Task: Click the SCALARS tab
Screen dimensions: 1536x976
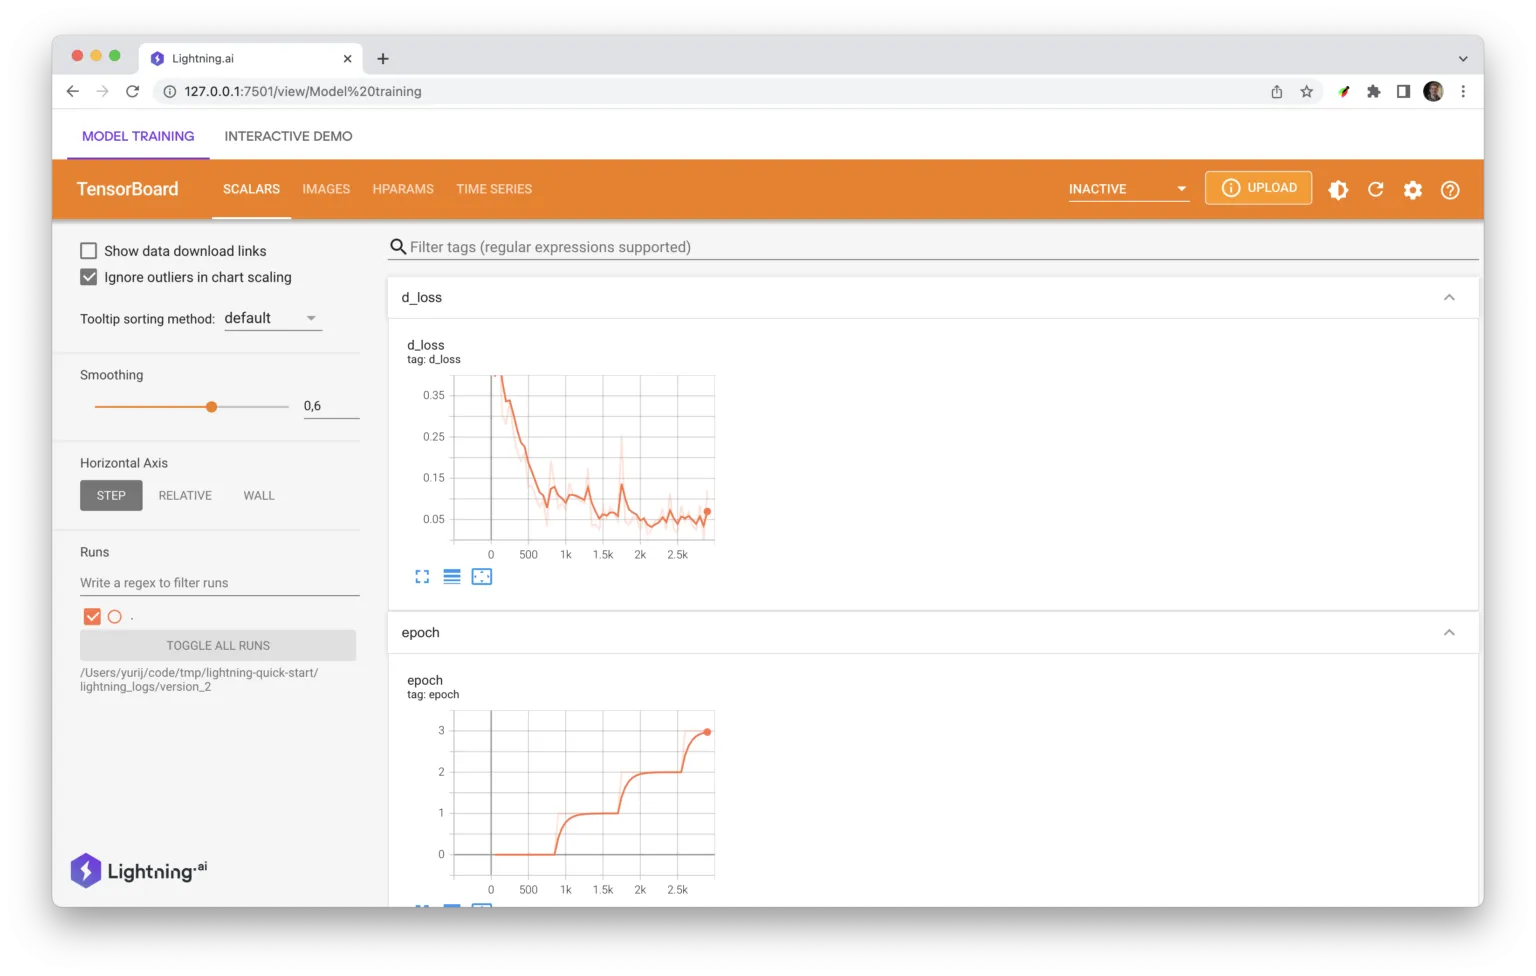Action: point(251,189)
